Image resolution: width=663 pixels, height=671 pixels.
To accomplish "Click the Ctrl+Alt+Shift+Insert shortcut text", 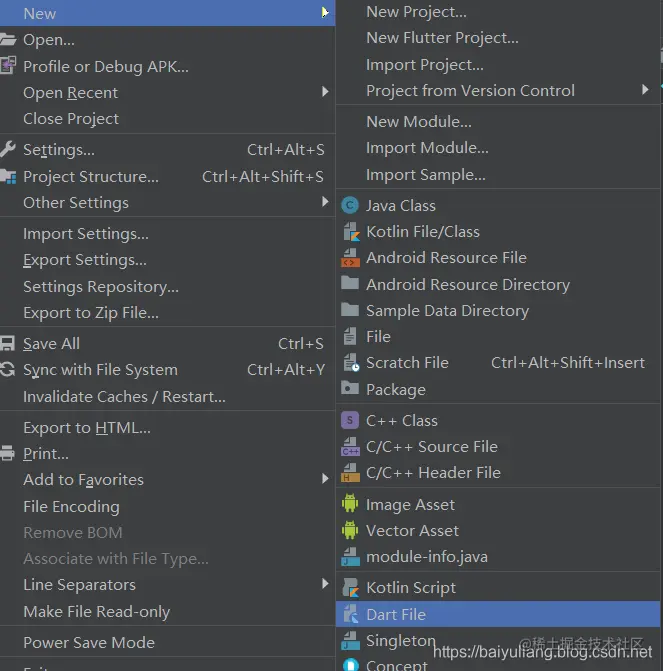I will pos(568,362).
